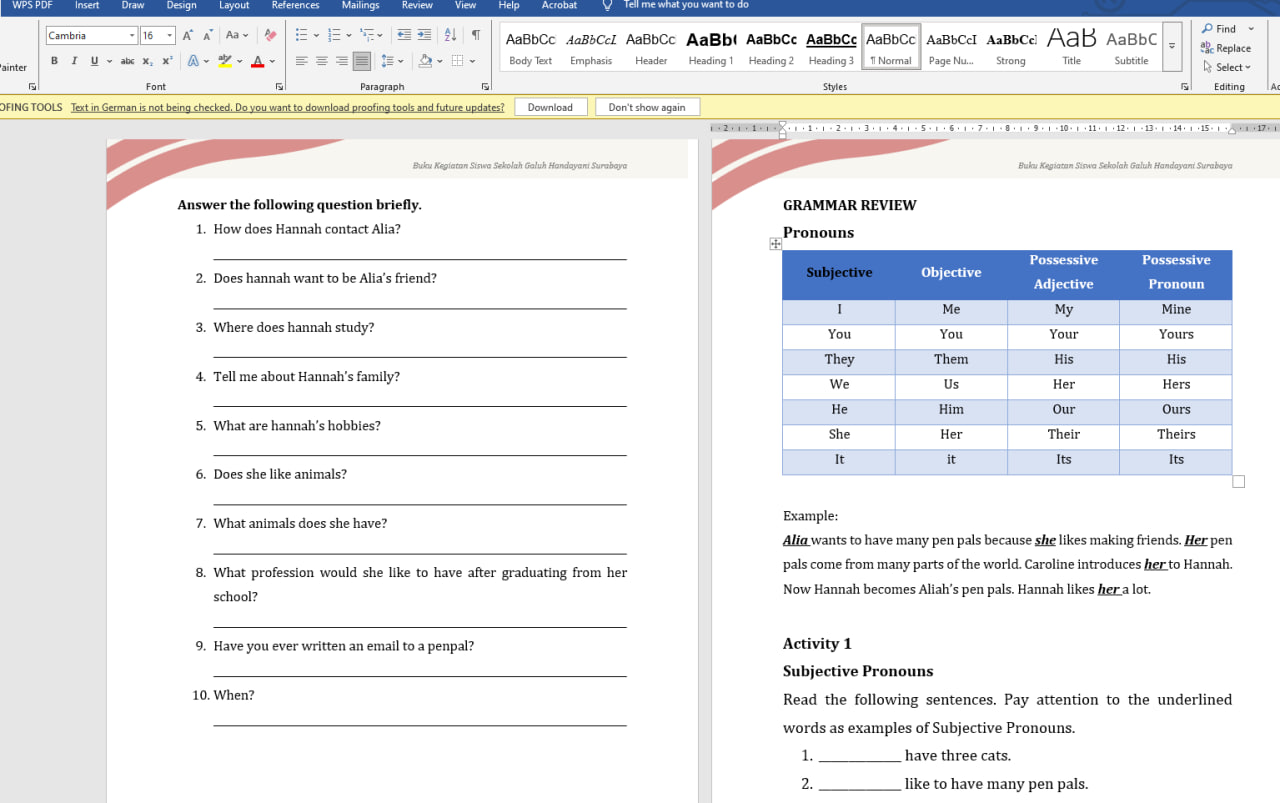Open the Font dialog launcher

click(279, 87)
